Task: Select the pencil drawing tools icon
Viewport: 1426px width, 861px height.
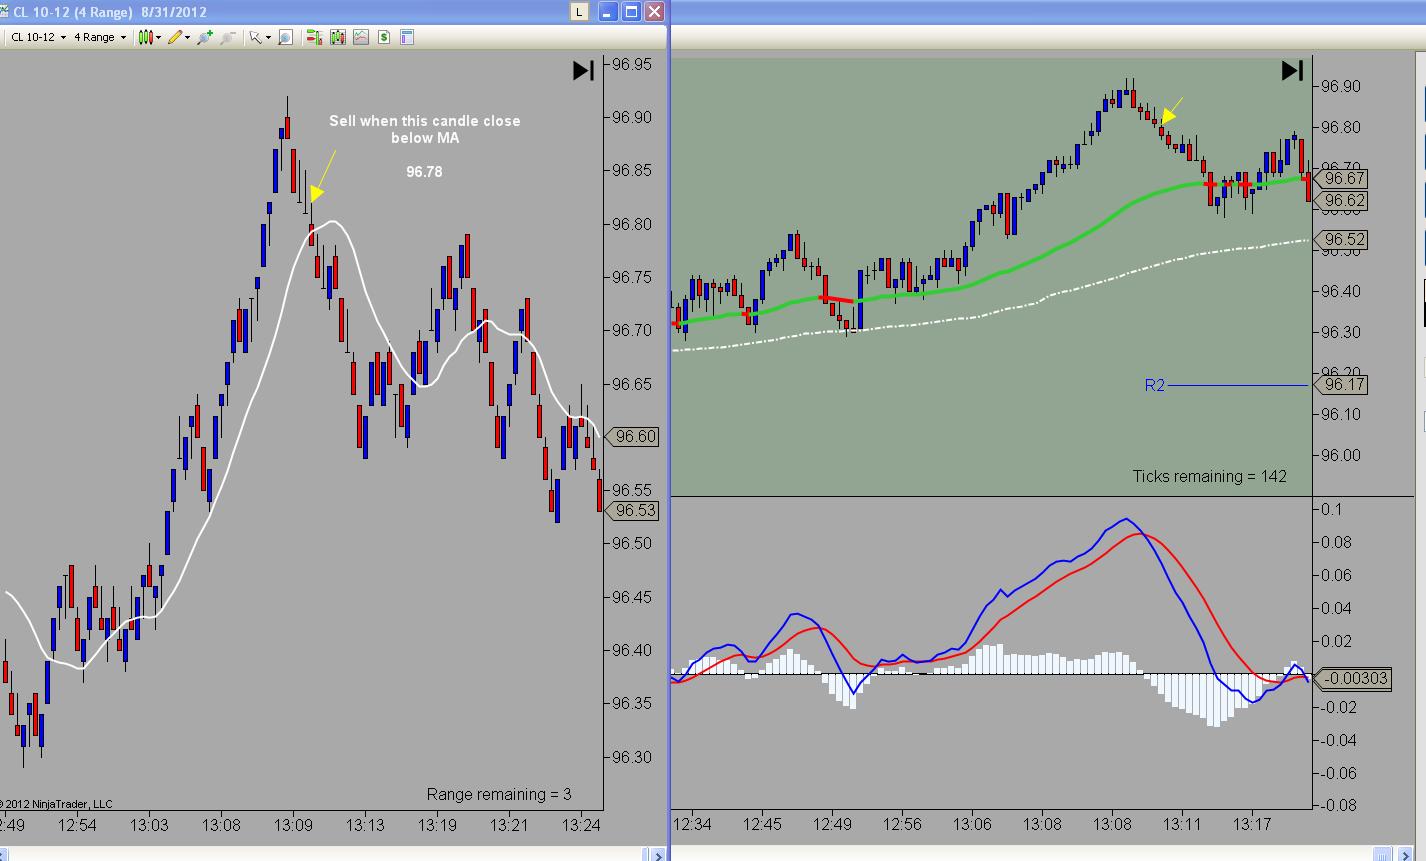Action: click(175, 37)
